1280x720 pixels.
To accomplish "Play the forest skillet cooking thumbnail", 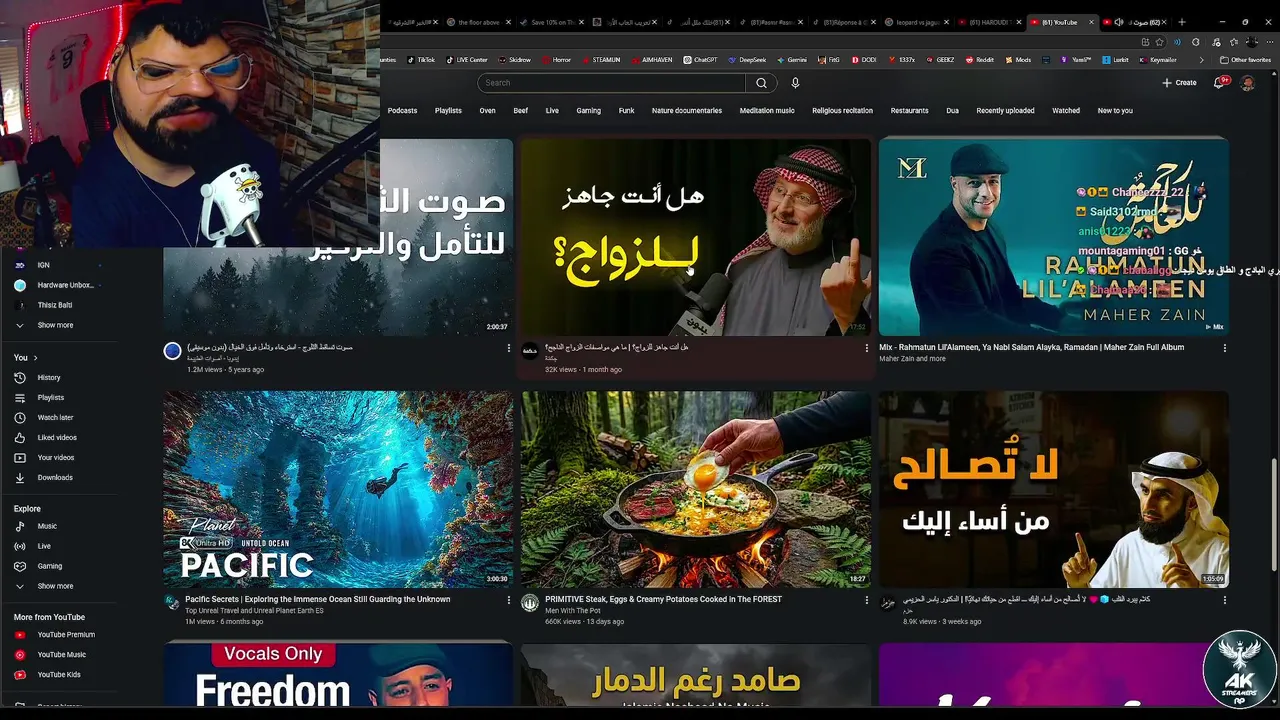I will (x=696, y=489).
